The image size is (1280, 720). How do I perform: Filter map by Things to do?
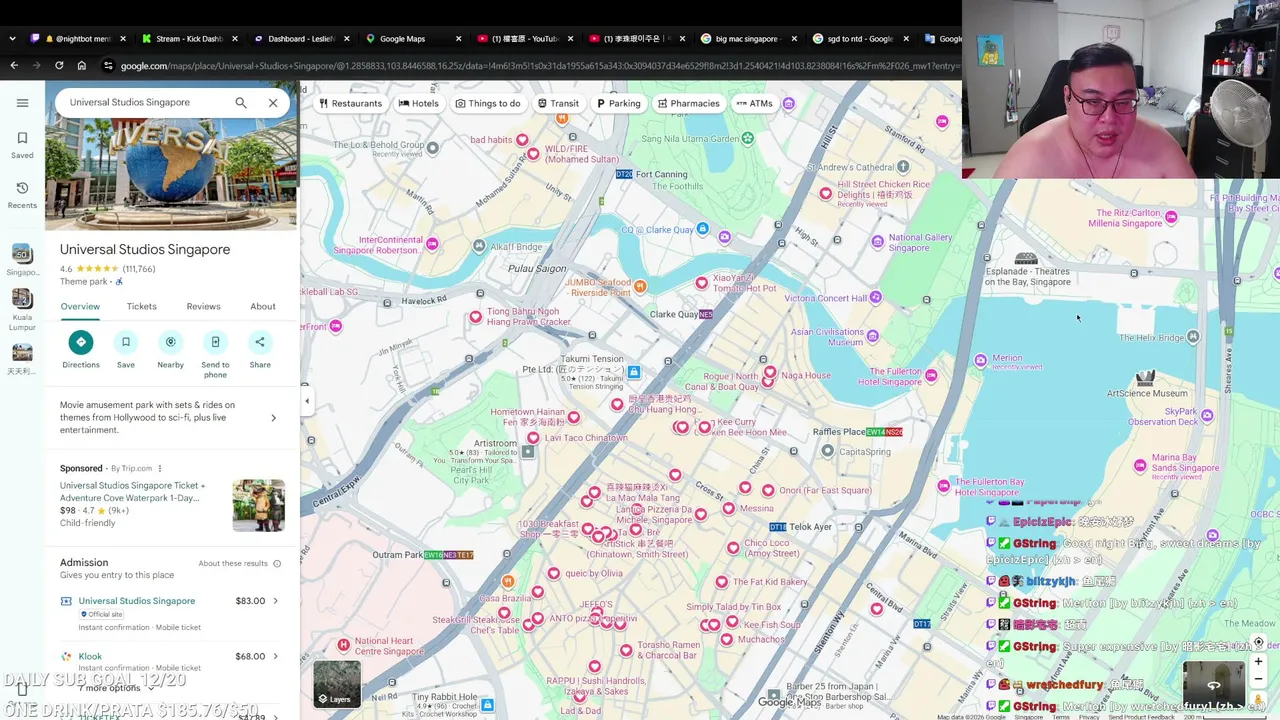[x=488, y=103]
